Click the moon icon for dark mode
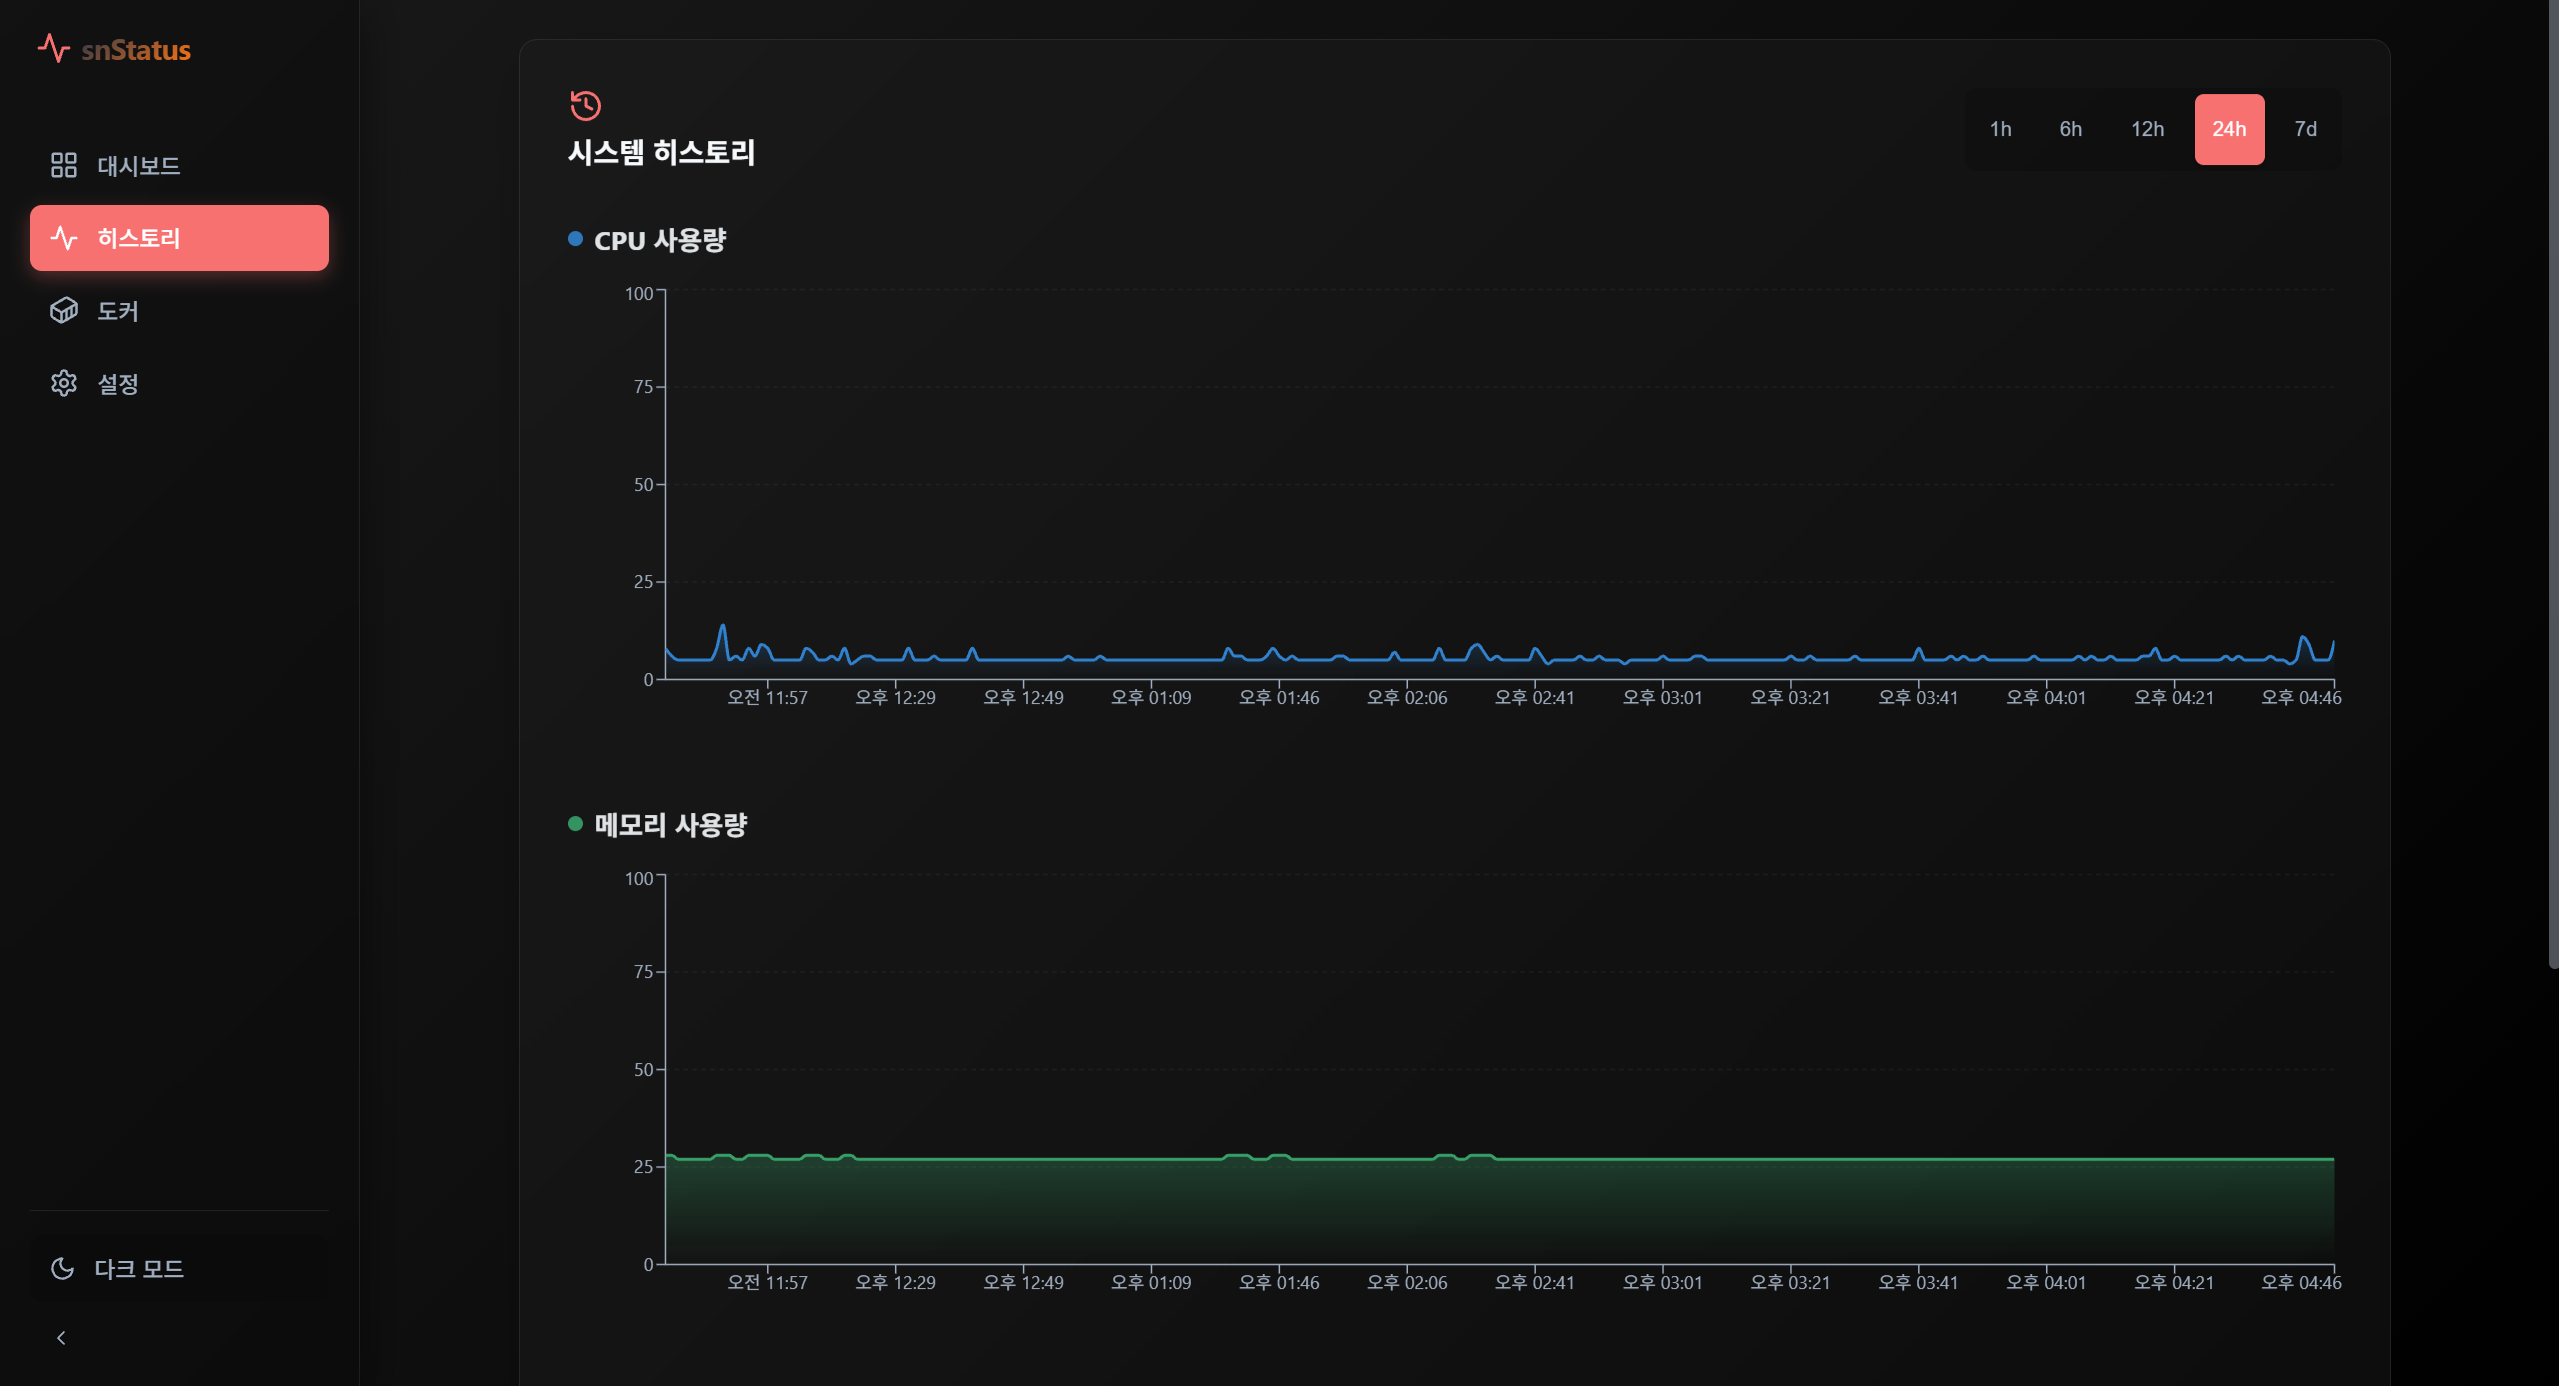2559x1386 pixels. pos(63,1268)
